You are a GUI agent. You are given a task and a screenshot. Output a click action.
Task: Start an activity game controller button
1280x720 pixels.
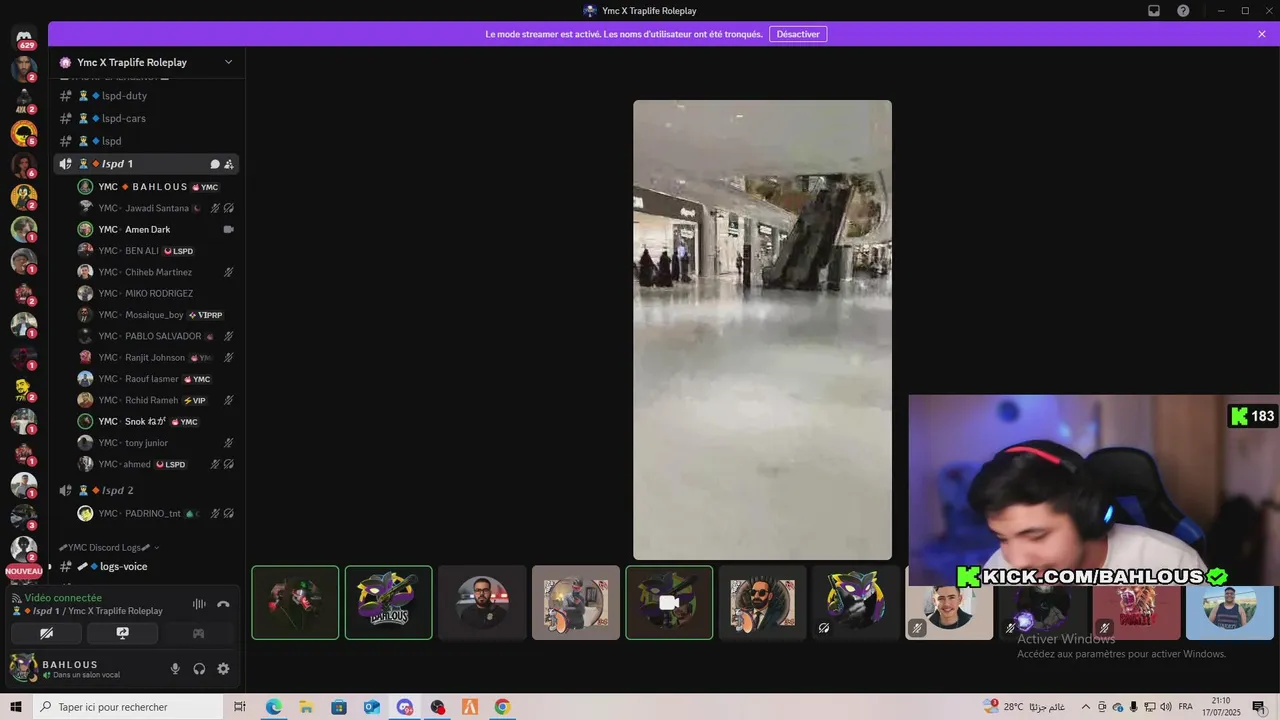[x=198, y=633]
